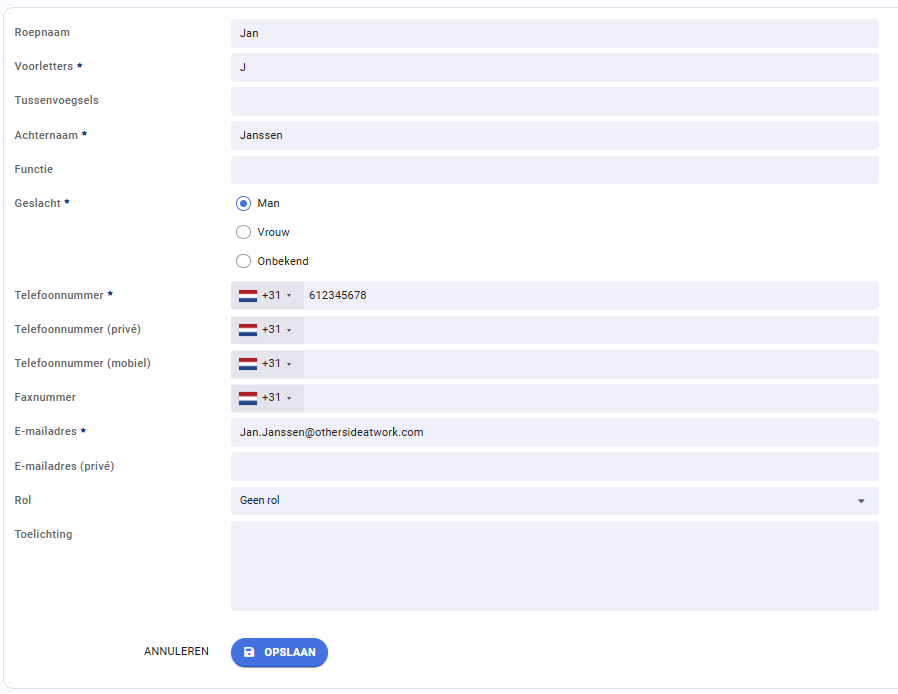Choose Onbekend as gender

click(x=243, y=261)
